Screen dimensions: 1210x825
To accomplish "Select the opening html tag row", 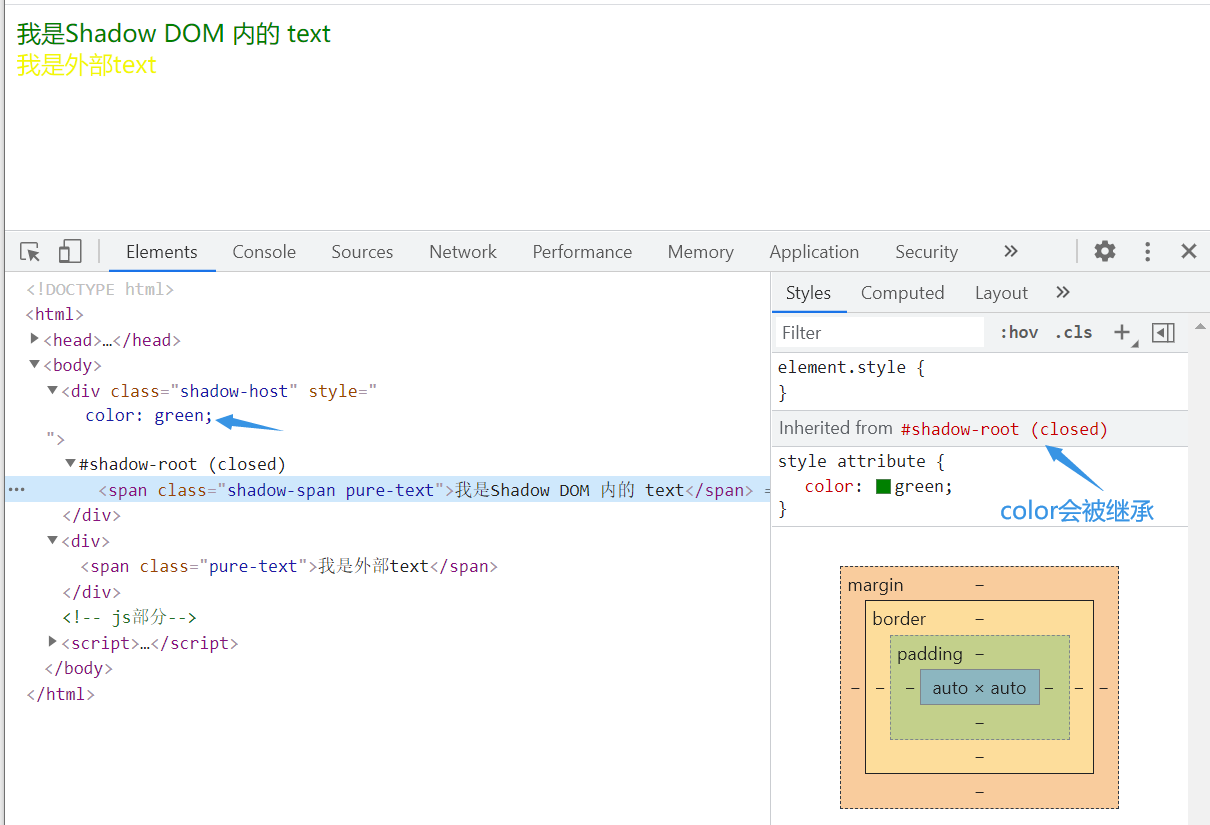I will pyautogui.click(x=55, y=314).
